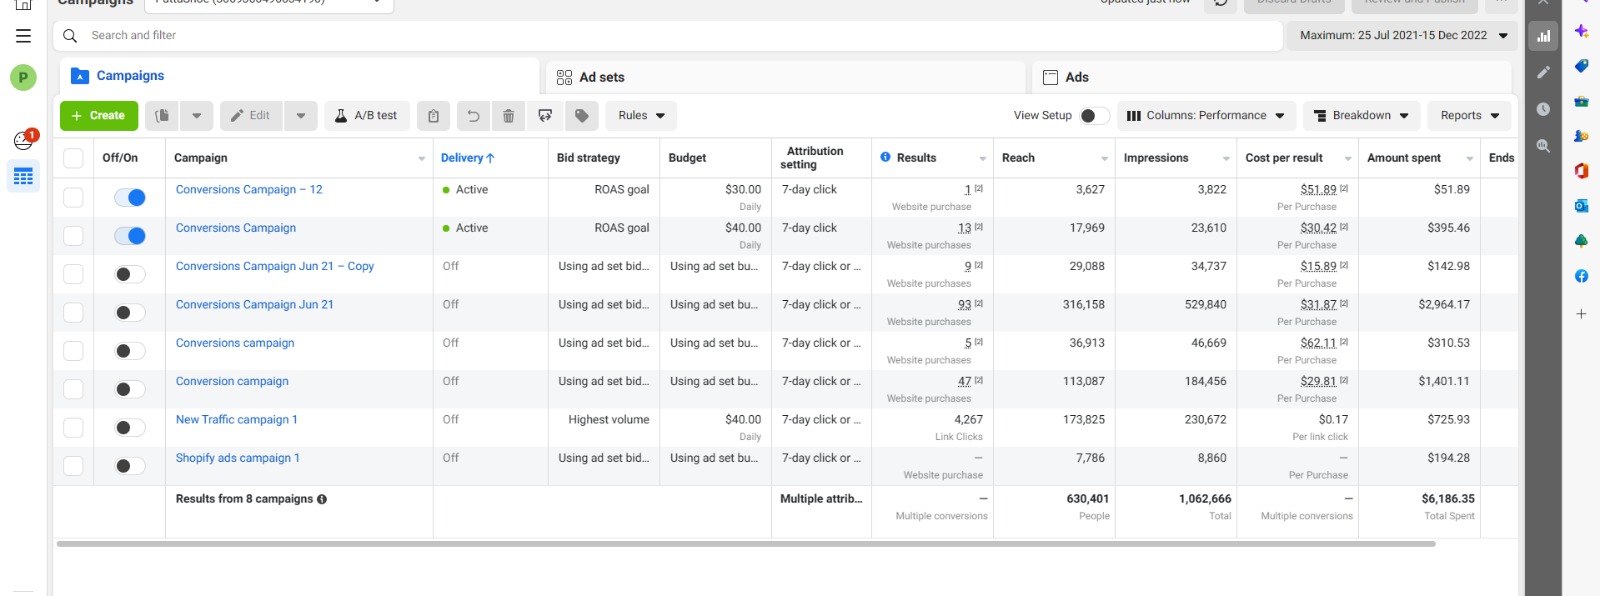The image size is (1600, 596).
Task: Open the Shopify ads campaign 1 link
Action: (238, 458)
